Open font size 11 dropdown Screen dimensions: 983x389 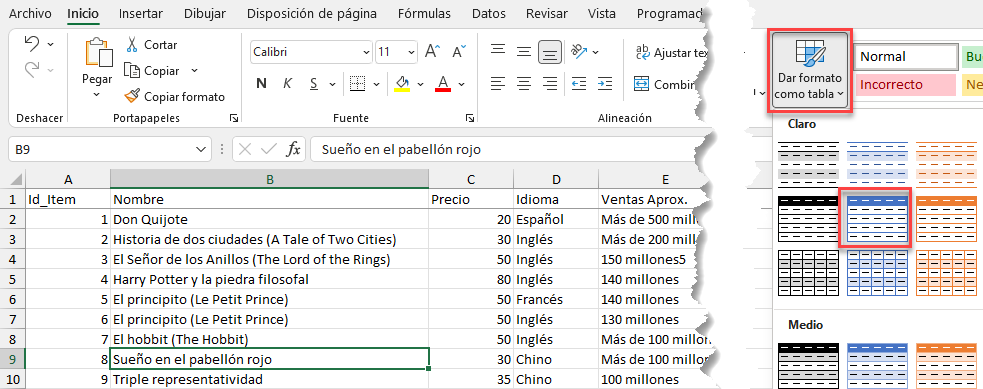click(411, 53)
